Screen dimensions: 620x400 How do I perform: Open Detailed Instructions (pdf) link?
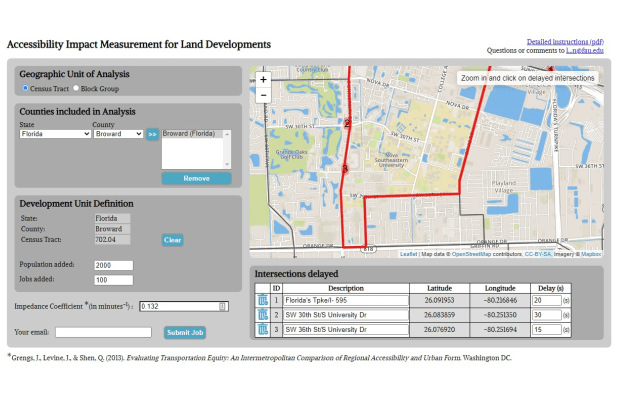point(565,42)
